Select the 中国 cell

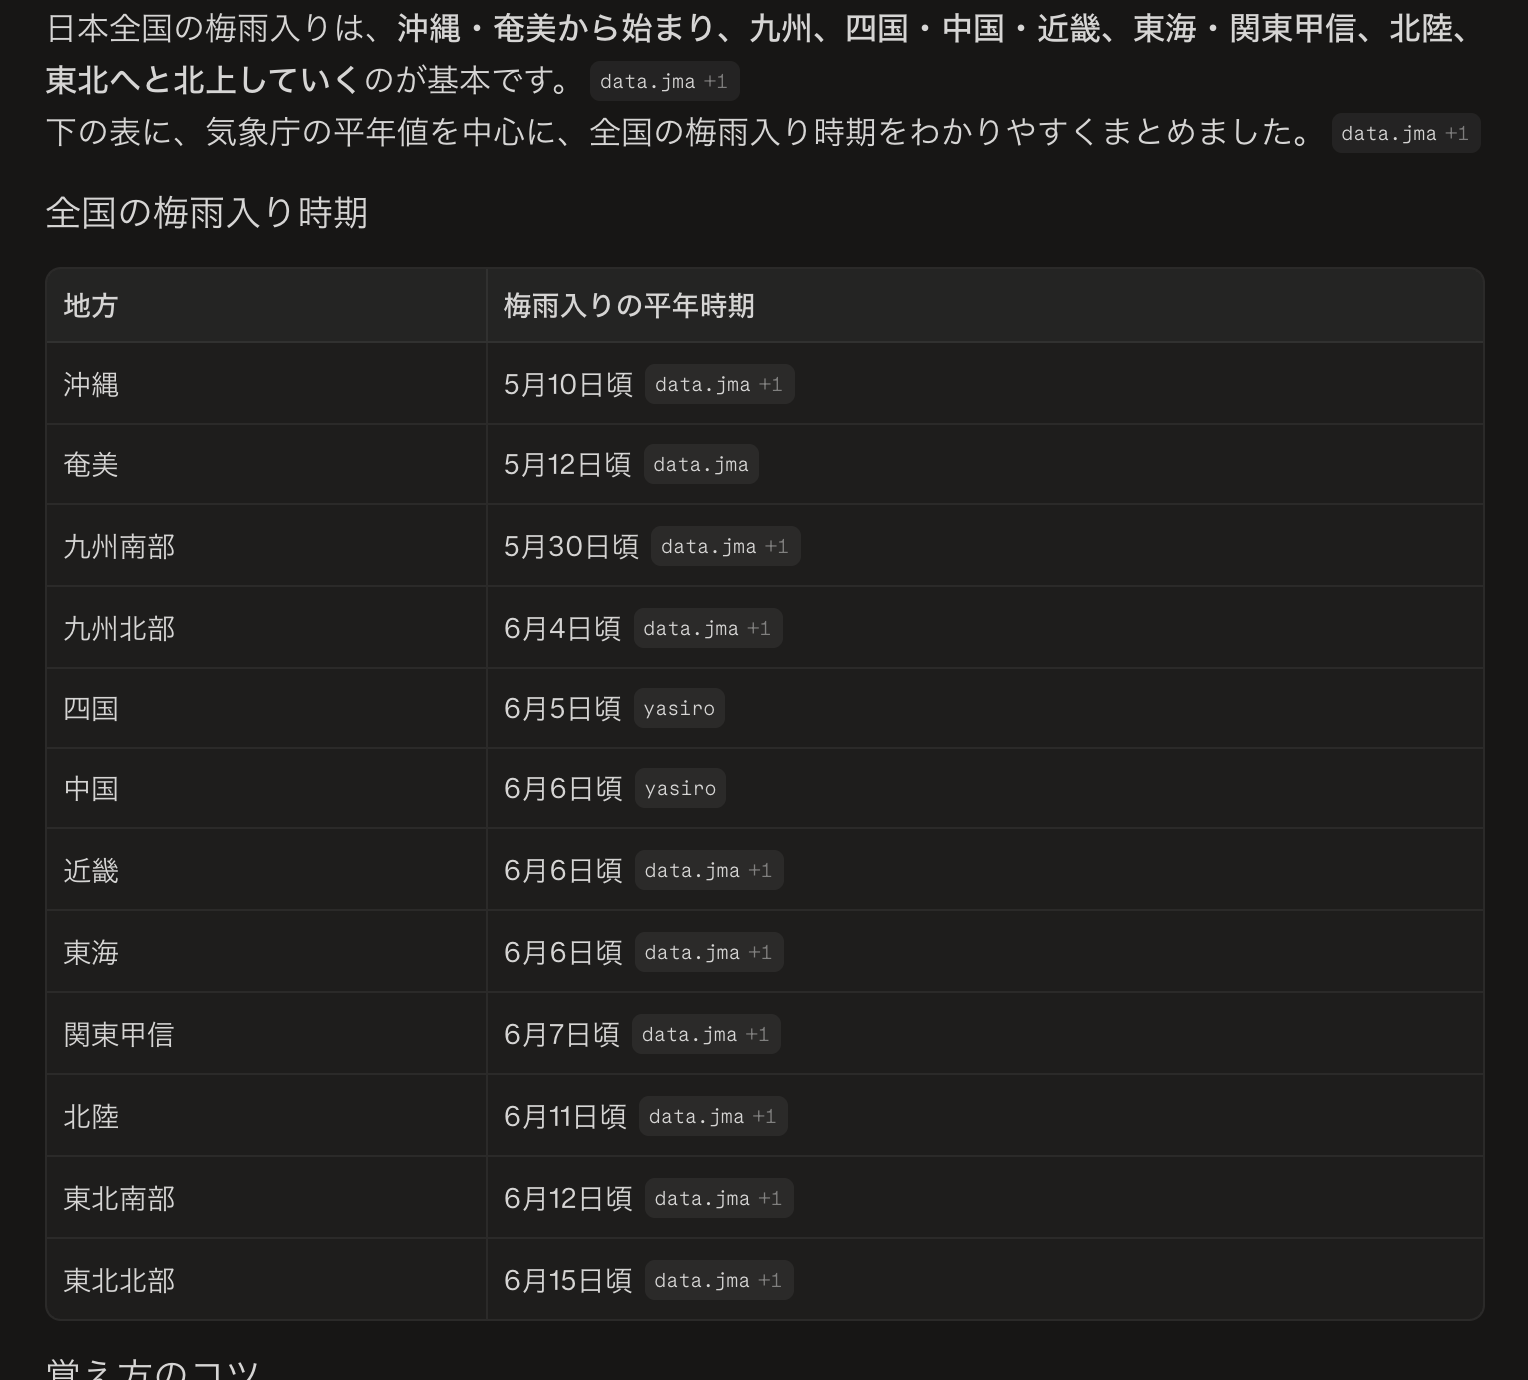(266, 788)
